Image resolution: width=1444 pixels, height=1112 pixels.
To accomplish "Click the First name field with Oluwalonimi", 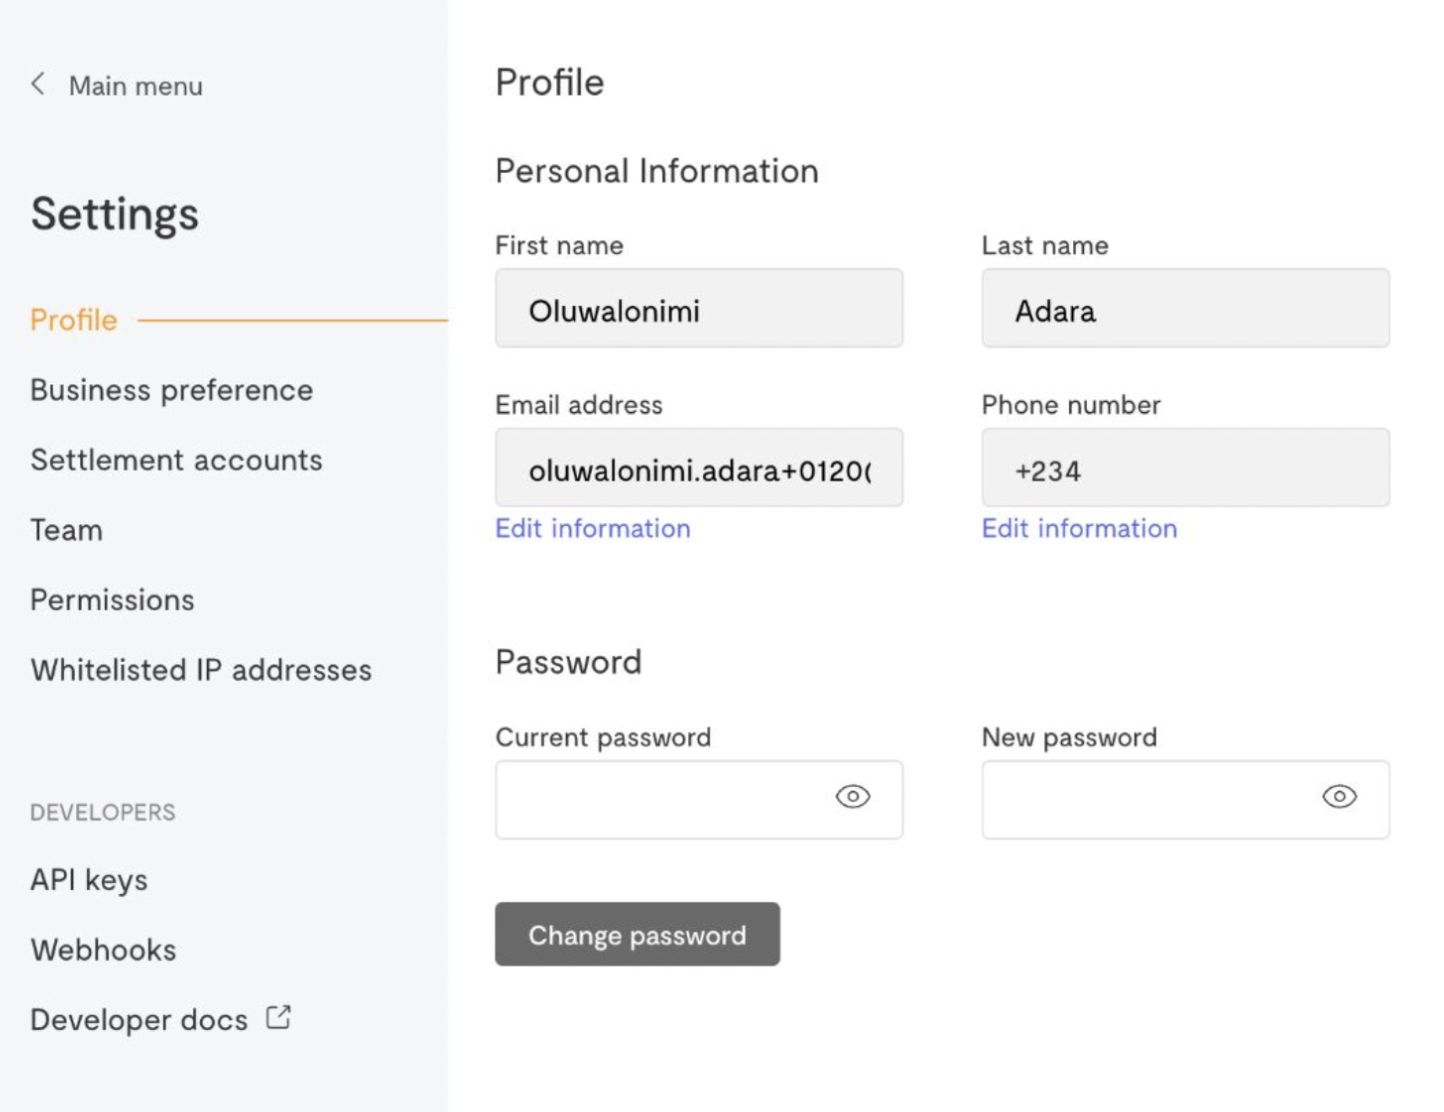I will [698, 309].
